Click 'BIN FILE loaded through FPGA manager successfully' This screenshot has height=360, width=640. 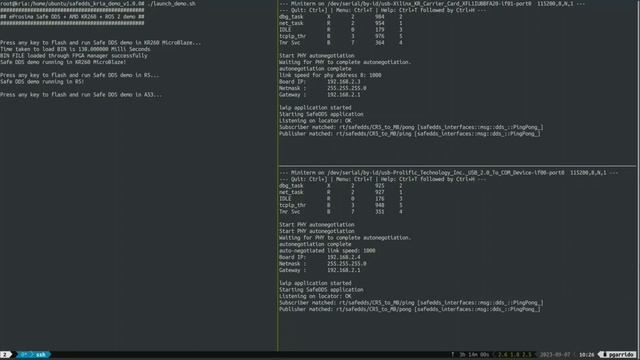click(74, 56)
